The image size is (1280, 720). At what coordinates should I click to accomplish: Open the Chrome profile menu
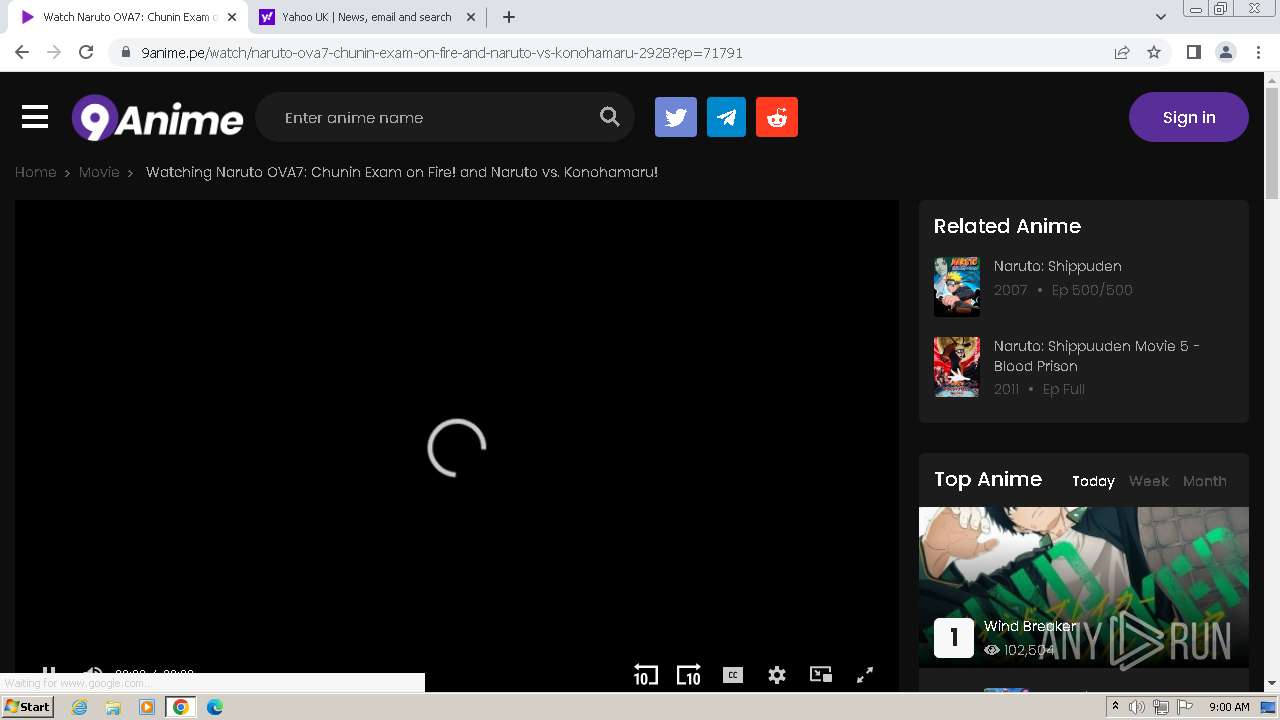1226,52
